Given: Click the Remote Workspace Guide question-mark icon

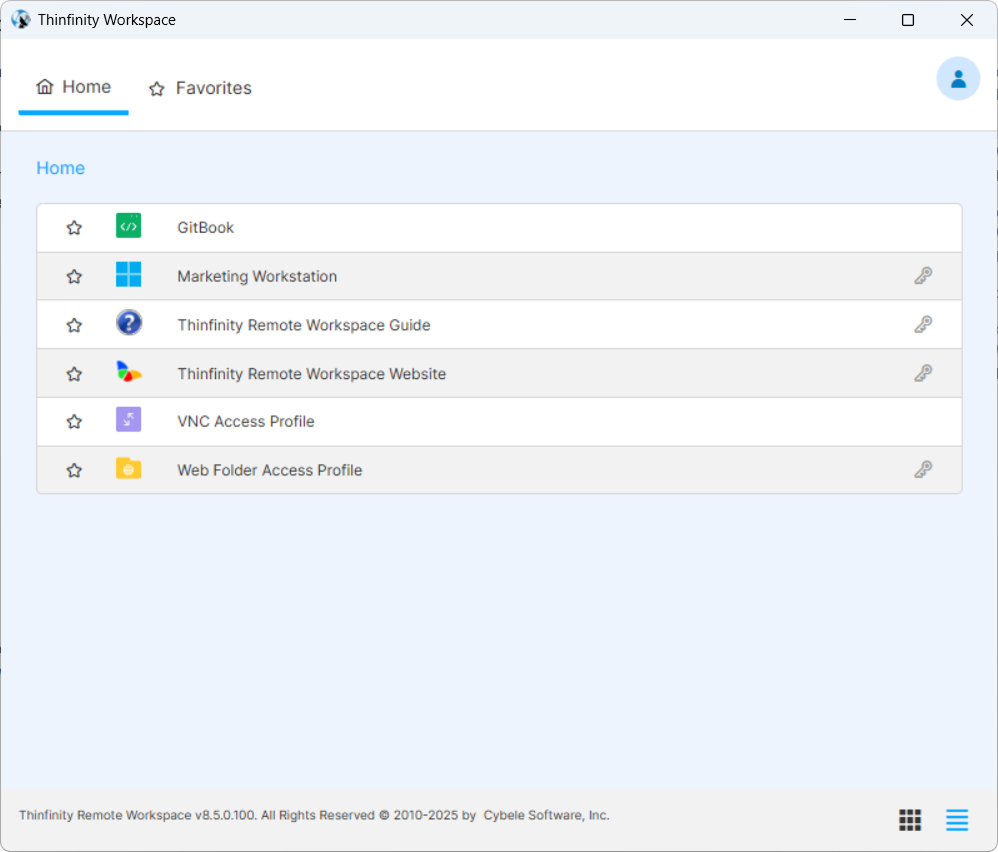Looking at the screenshot, I should pos(128,323).
